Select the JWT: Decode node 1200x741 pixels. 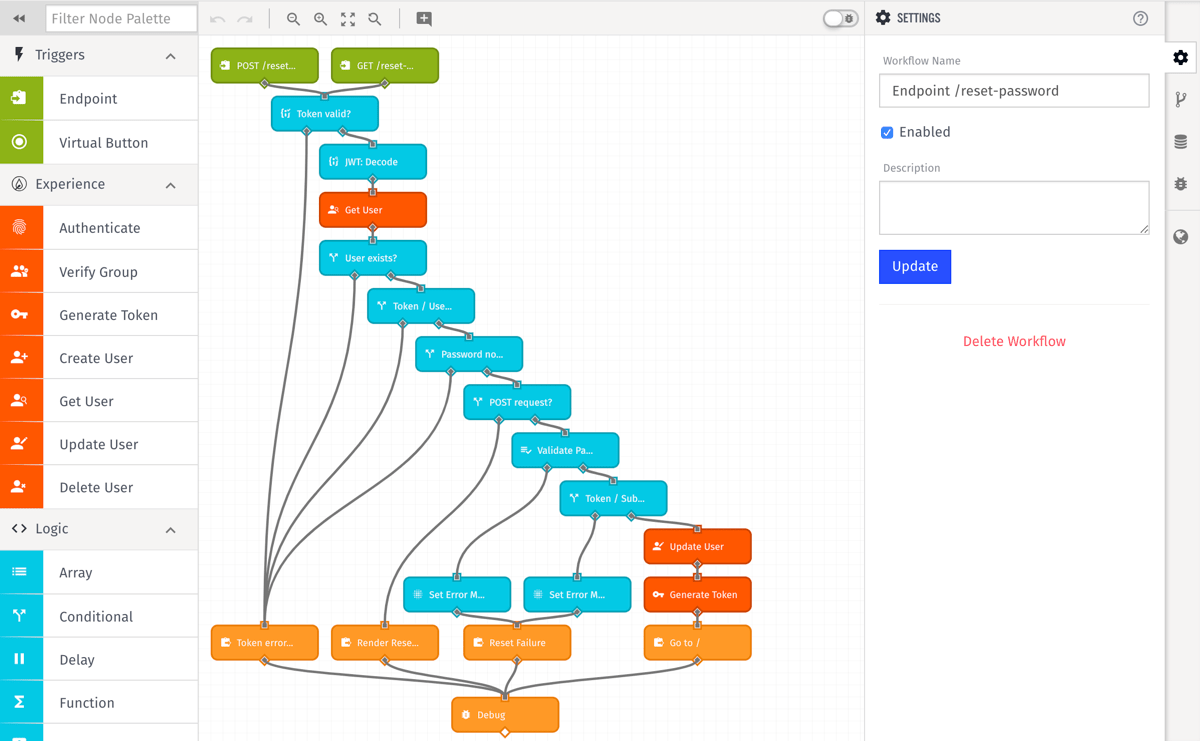tap(373, 162)
